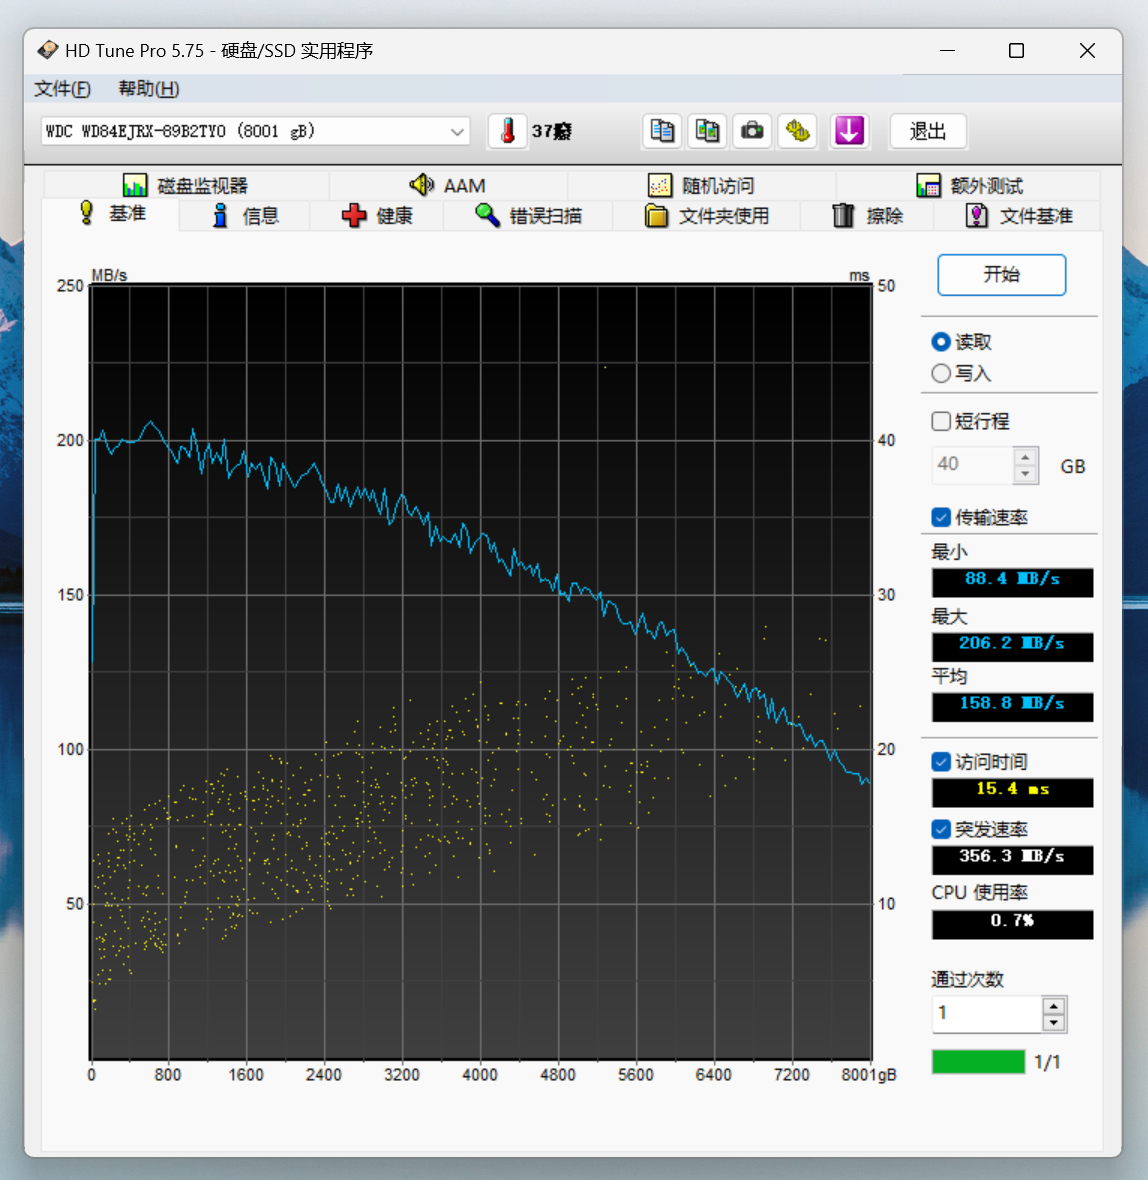Toggle the 传输速率 checkbox
This screenshot has width=1148, height=1180.
pyautogui.click(x=941, y=517)
